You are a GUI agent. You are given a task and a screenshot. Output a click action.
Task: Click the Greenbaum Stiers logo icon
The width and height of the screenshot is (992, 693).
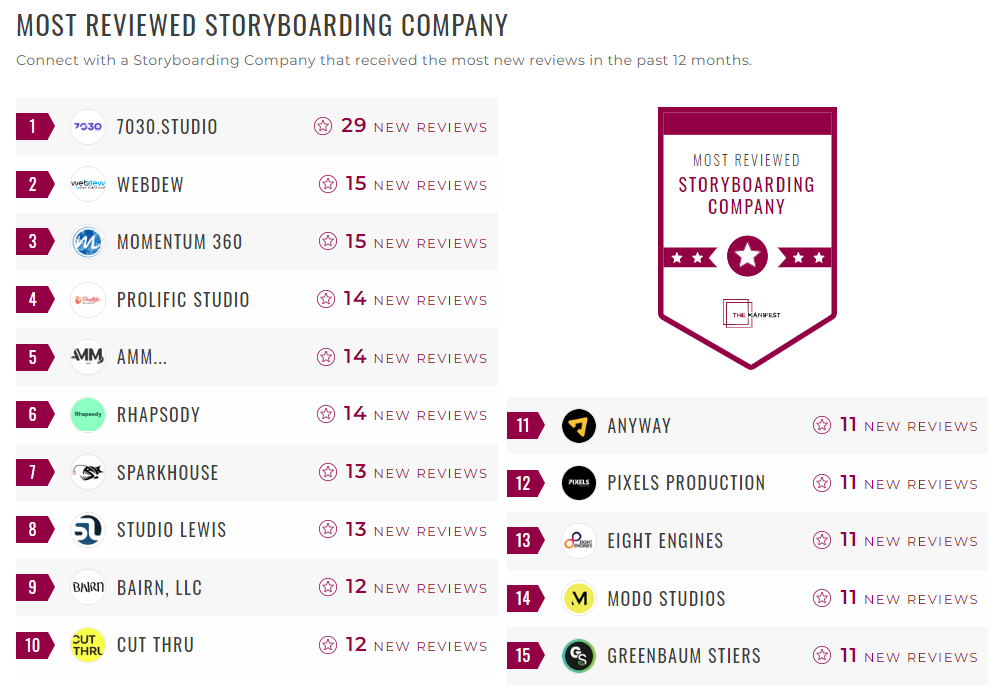pyautogui.click(x=579, y=656)
